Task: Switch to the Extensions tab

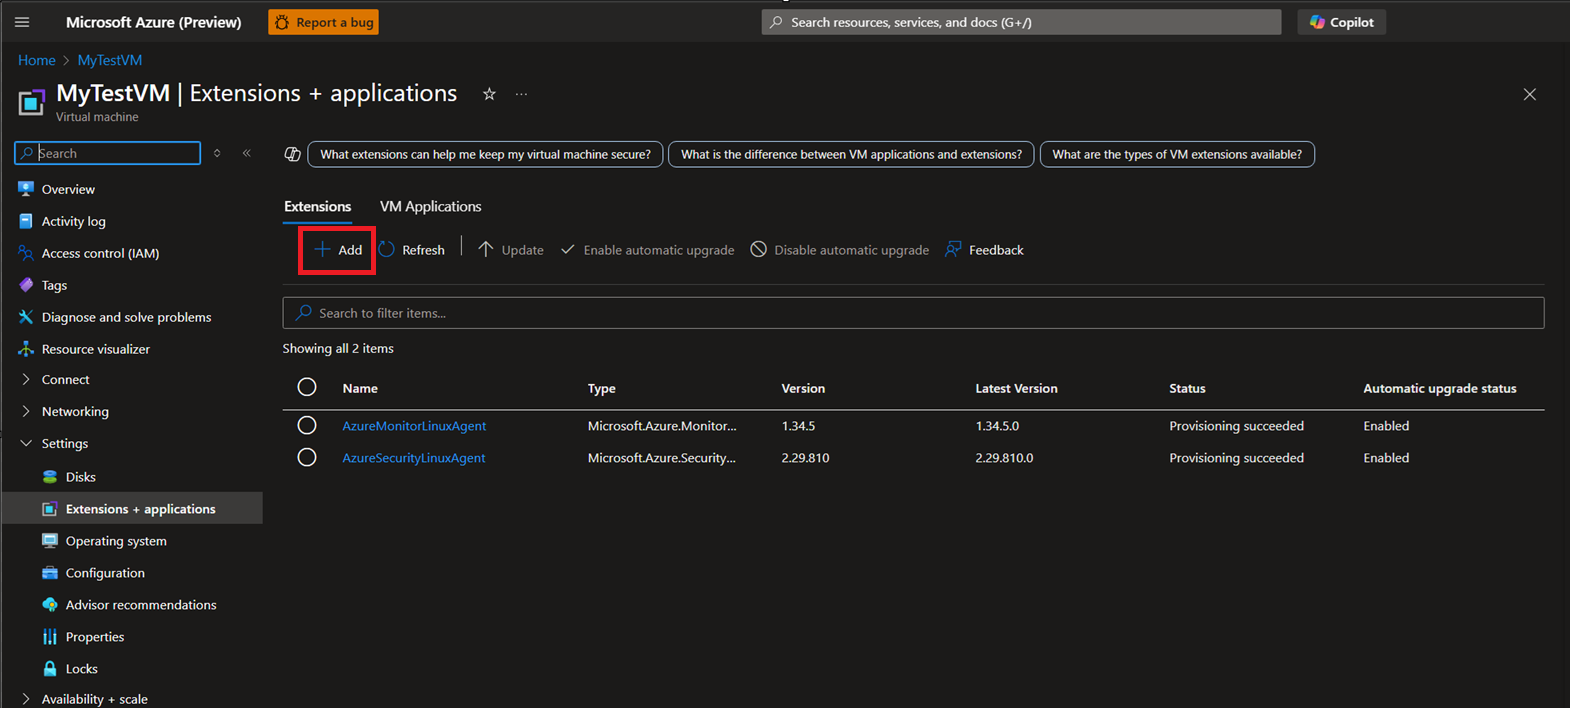Action: 318,207
